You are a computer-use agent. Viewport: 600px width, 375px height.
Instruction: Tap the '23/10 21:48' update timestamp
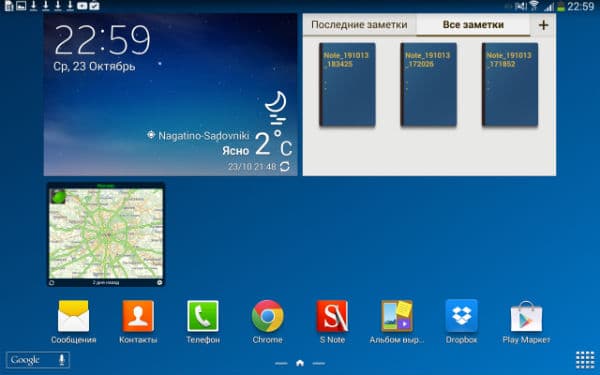click(252, 167)
